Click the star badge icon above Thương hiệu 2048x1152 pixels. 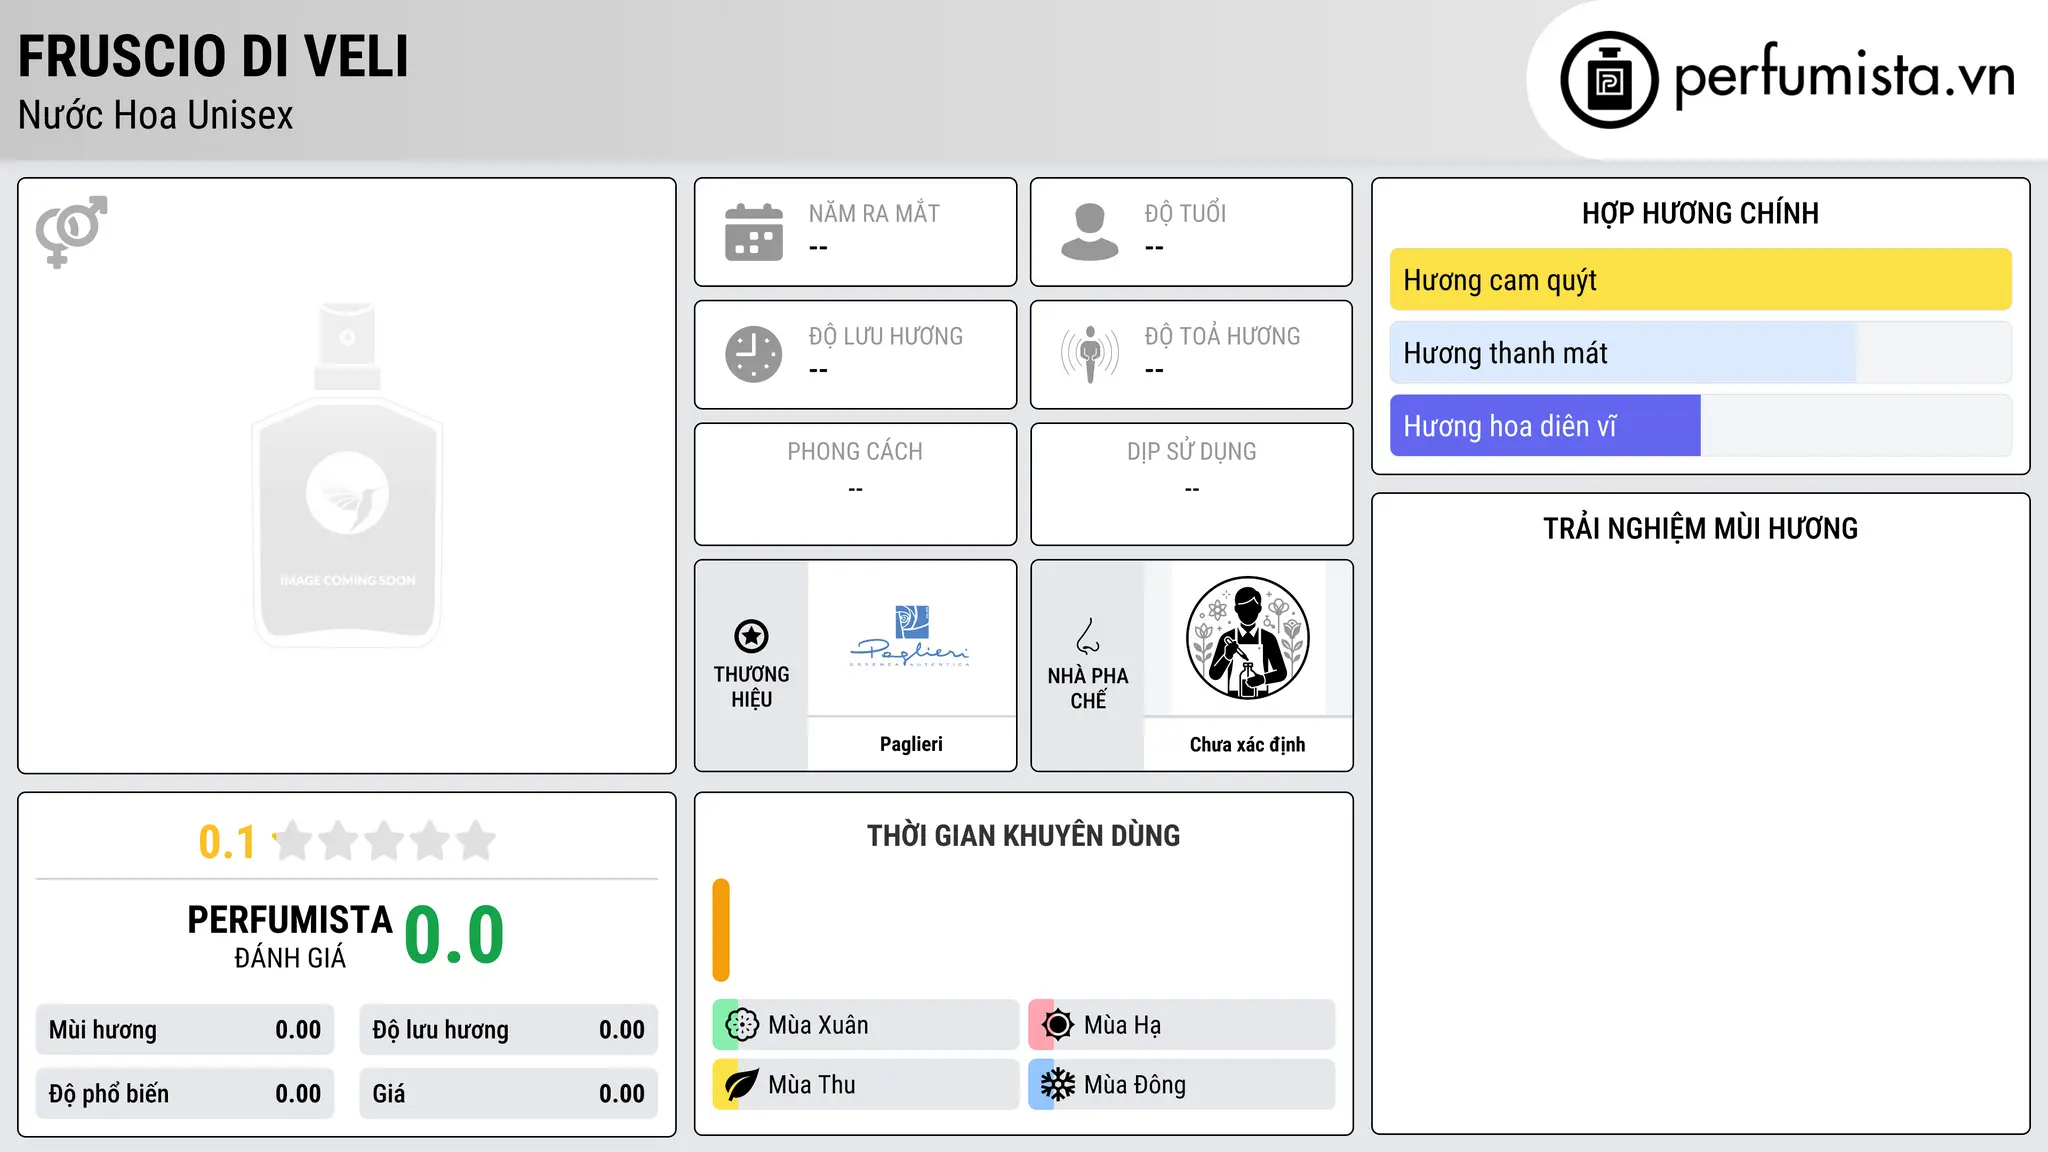751,636
